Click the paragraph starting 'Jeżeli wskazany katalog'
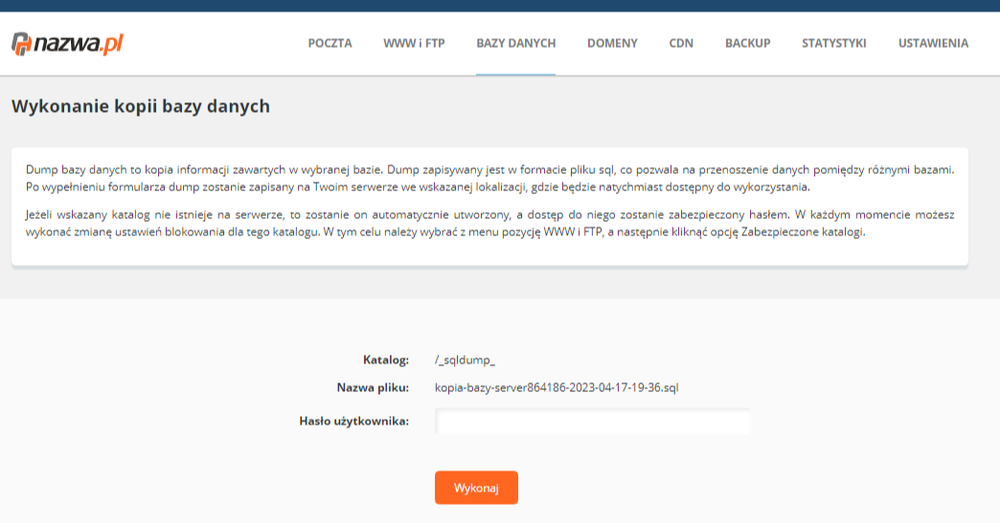 (490, 224)
